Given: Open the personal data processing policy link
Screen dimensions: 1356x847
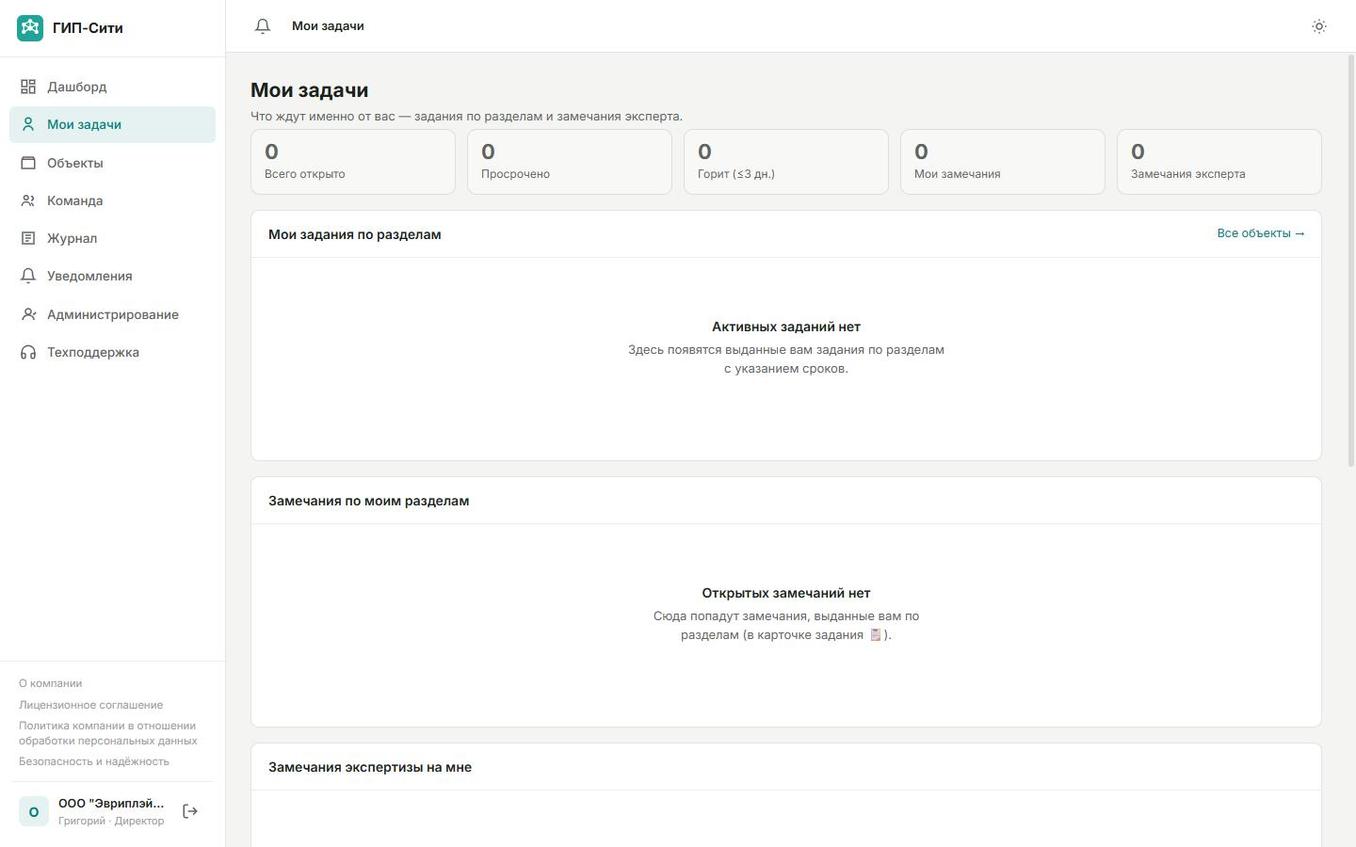Looking at the screenshot, I should click(108, 733).
